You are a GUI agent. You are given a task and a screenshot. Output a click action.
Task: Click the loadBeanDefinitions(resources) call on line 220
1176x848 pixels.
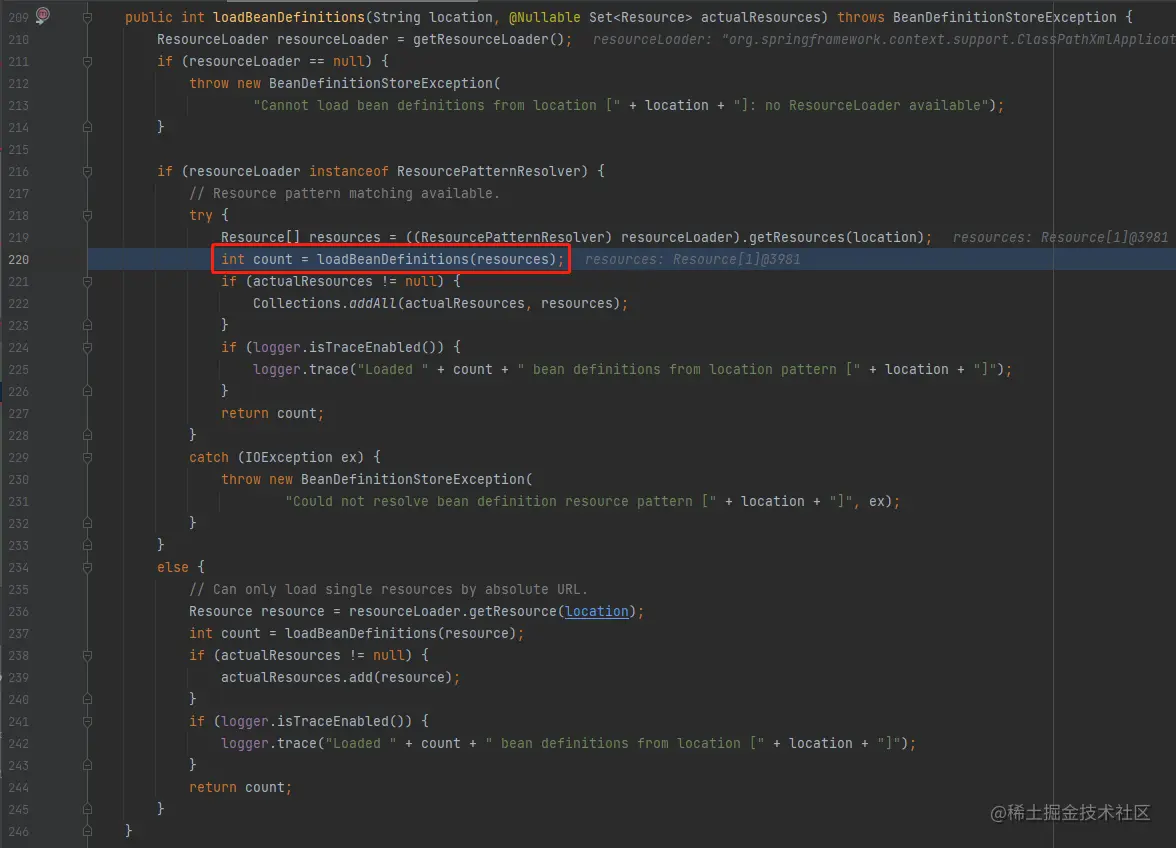(x=436, y=259)
